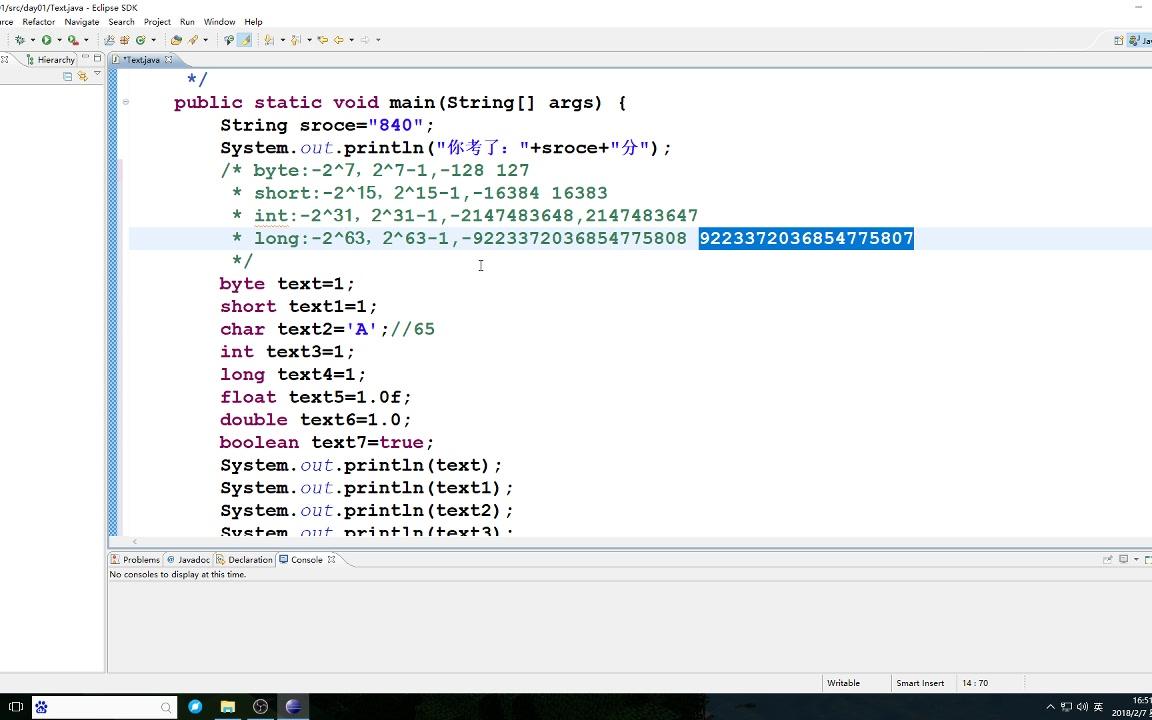Image resolution: width=1152 pixels, height=720 pixels.
Task: Expand the External Tools dropdown arrow
Action: point(85,40)
